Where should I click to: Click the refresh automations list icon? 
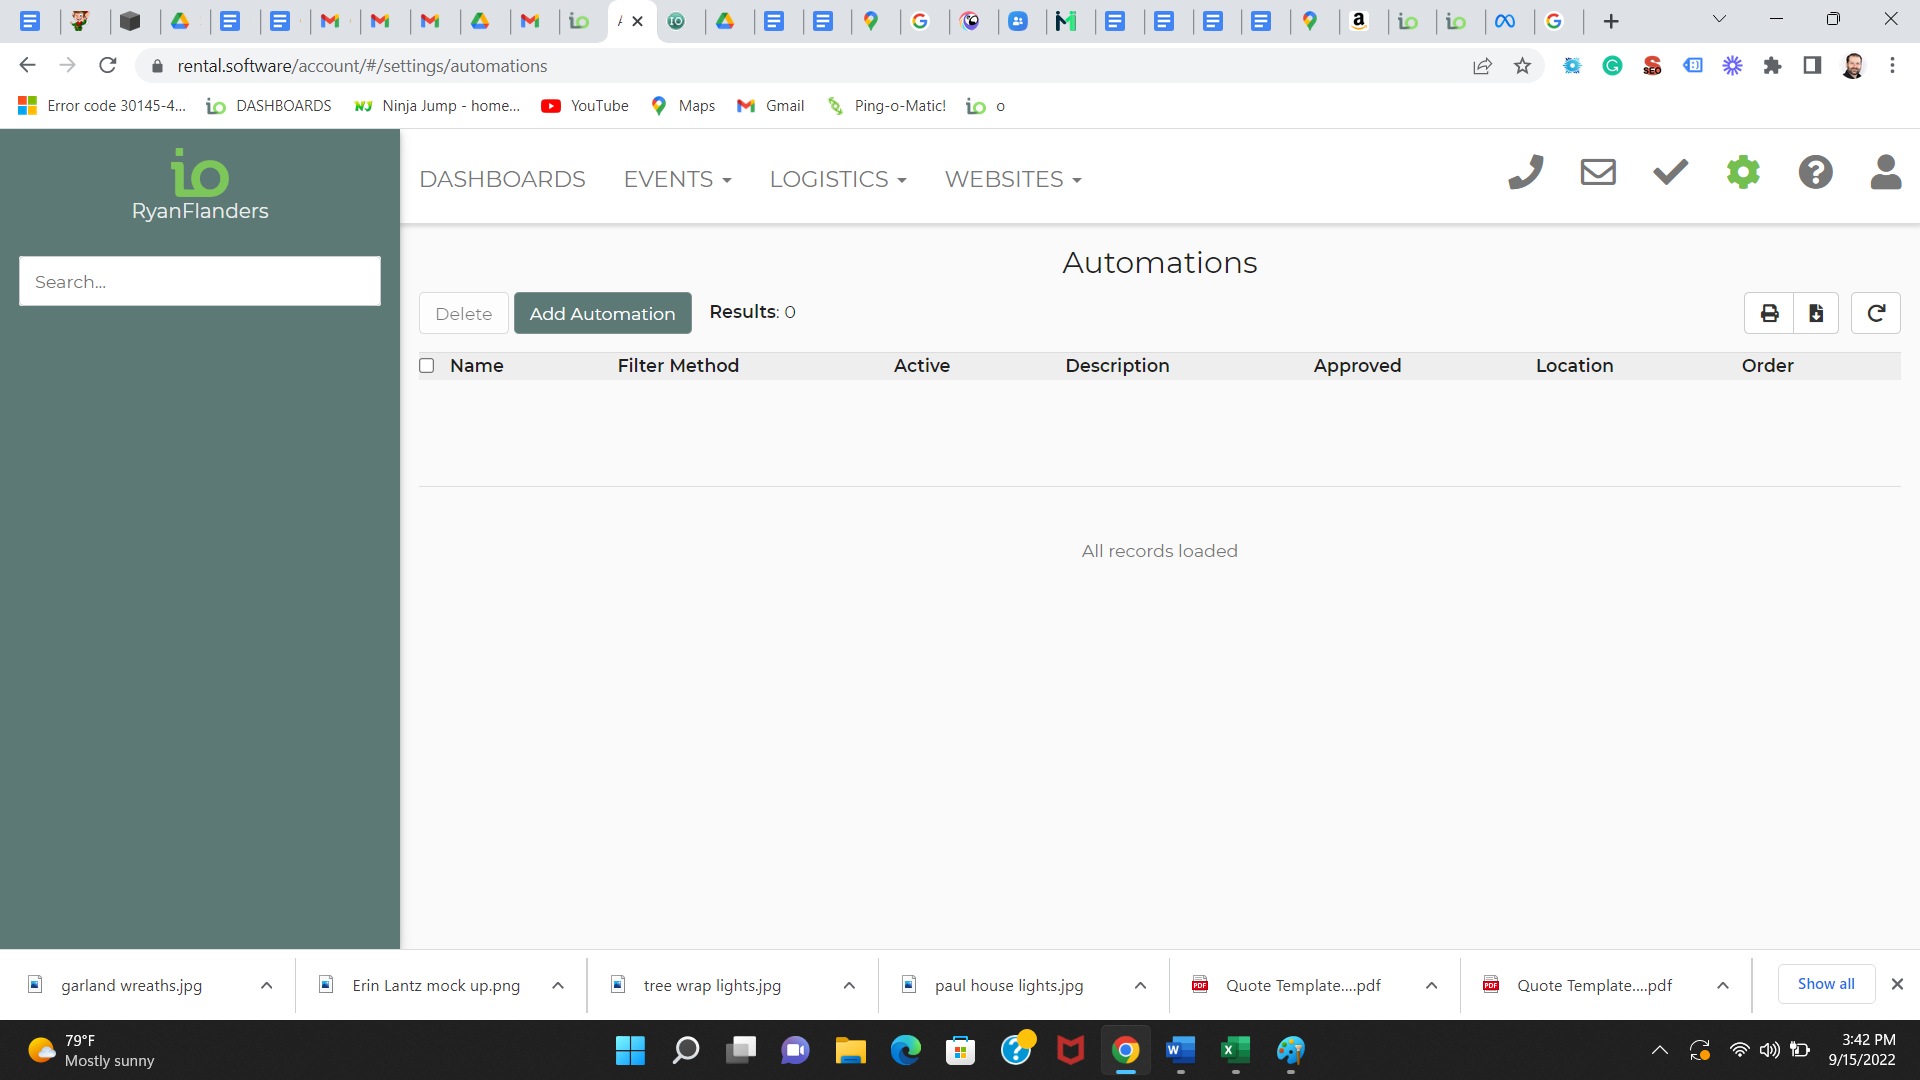click(1876, 314)
